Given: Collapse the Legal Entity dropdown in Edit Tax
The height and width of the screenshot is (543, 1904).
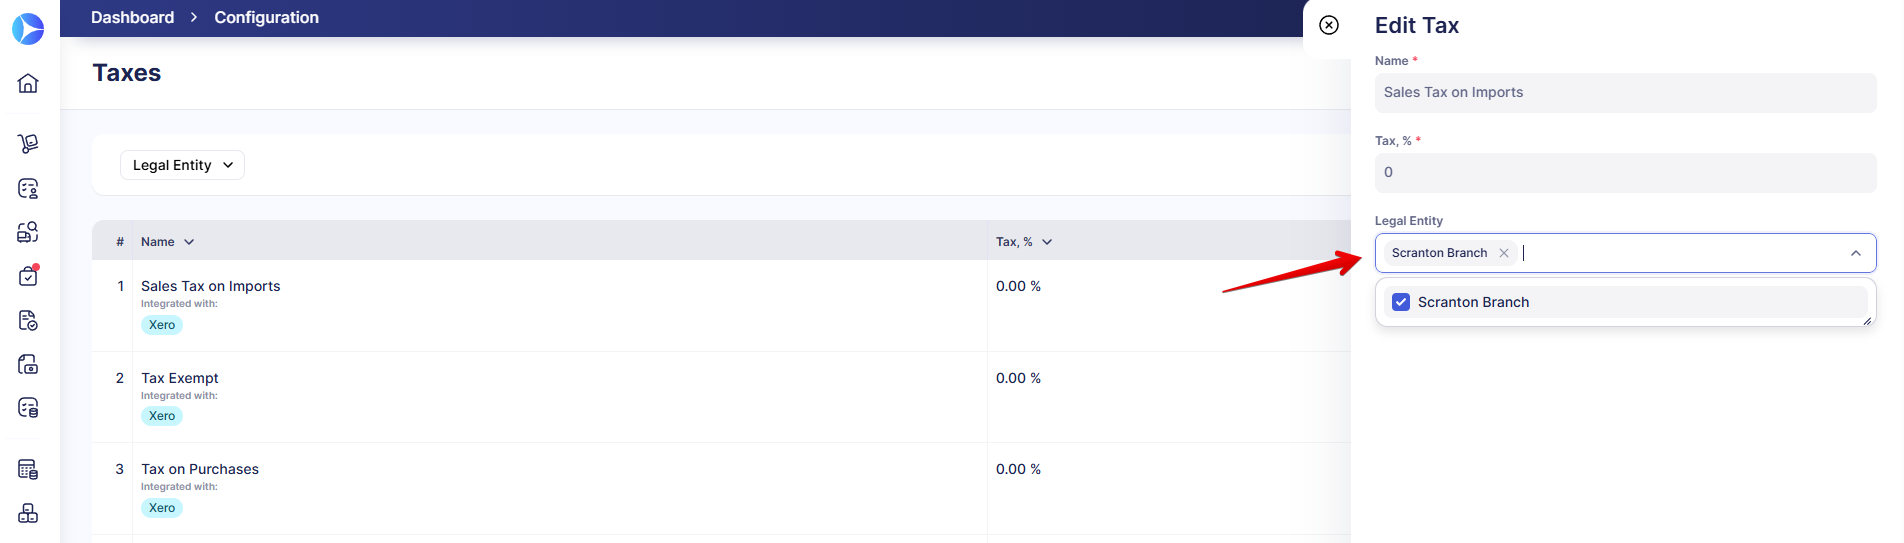Looking at the screenshot, I should (1856, 253).
